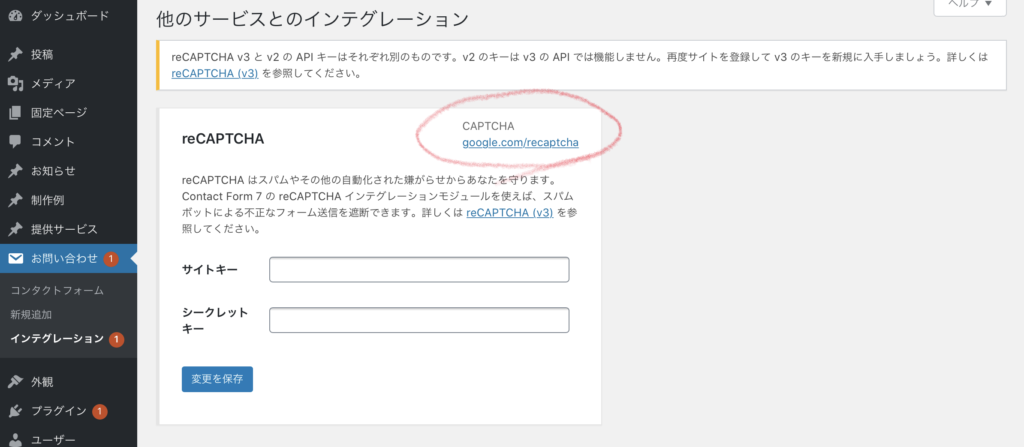Screen dimensions: 1024x447
Task: Click the update badge beside プラグイン
Action: [99, 412]
